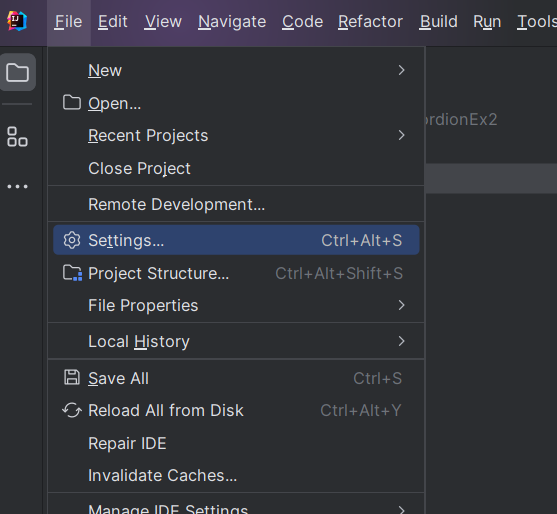Click the folder icon next to Open

click(x=72, y=103)
